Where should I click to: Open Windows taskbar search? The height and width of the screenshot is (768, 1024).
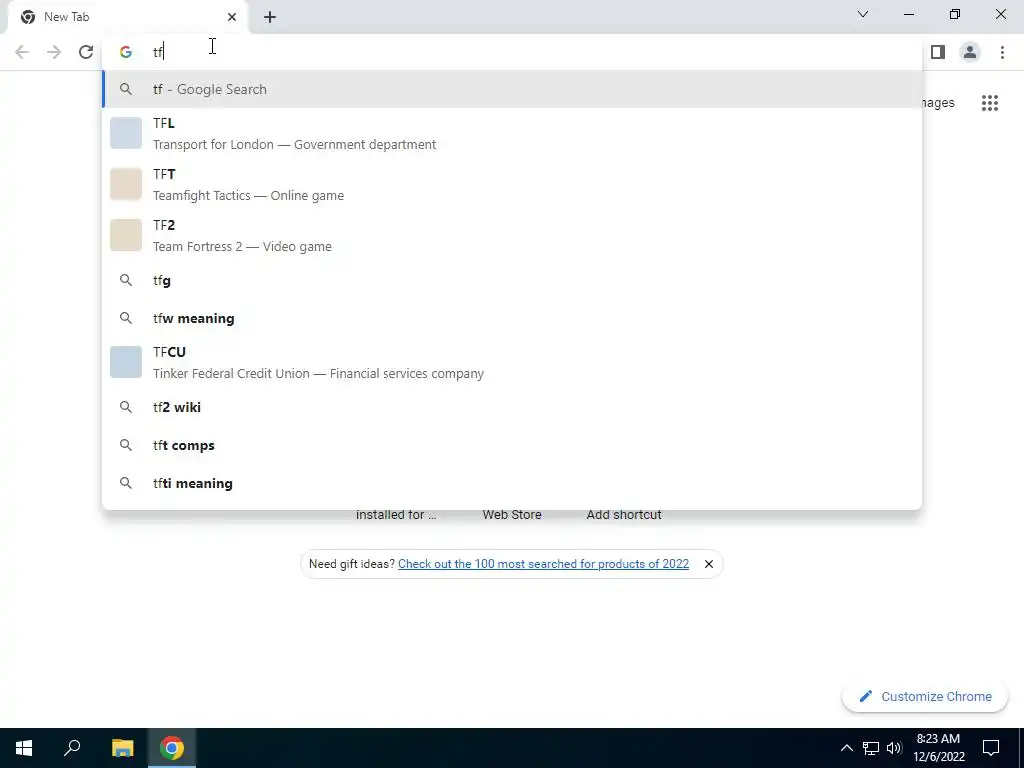[72, 748]
